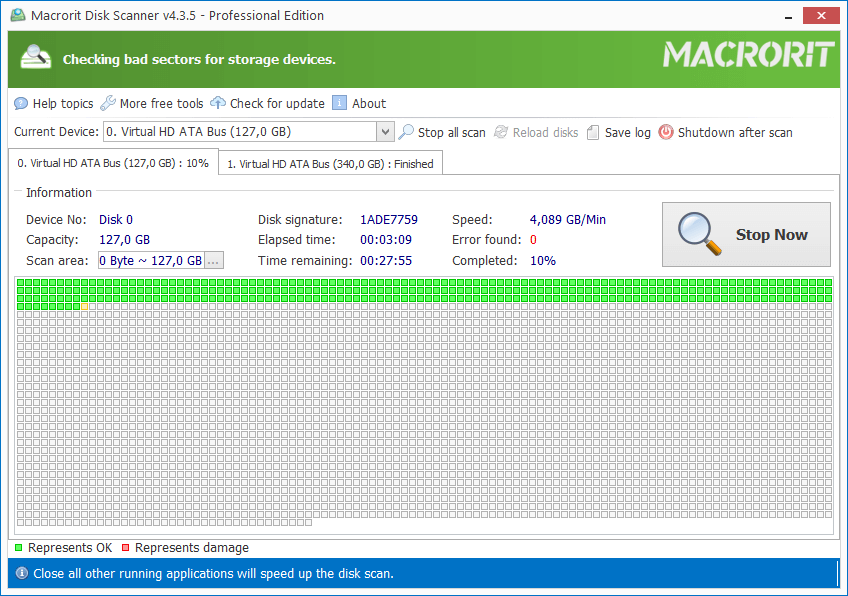Enable Shutdown after scan

tap(725, 133)
